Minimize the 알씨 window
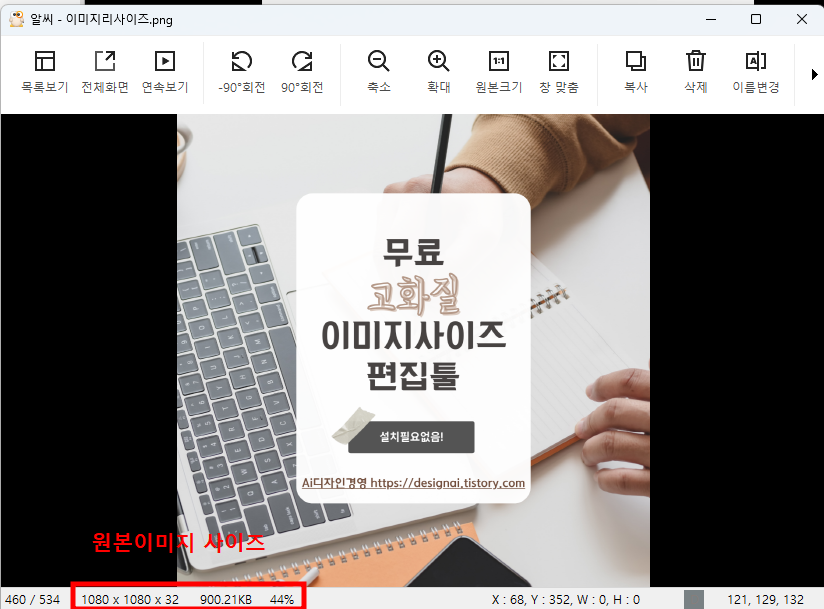Image resolution: width=824 pixels, height=609 pixels. [x=711, y=19]
